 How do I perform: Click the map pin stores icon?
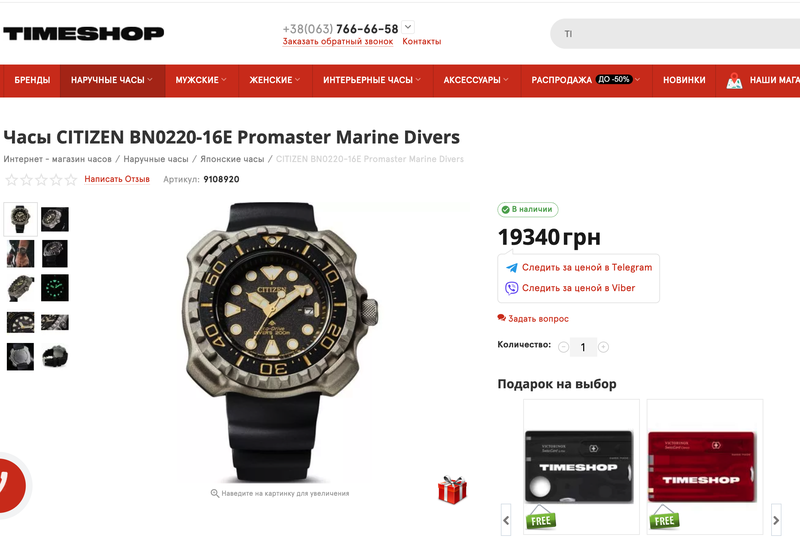pyautogui.click(x=734, y=81)
